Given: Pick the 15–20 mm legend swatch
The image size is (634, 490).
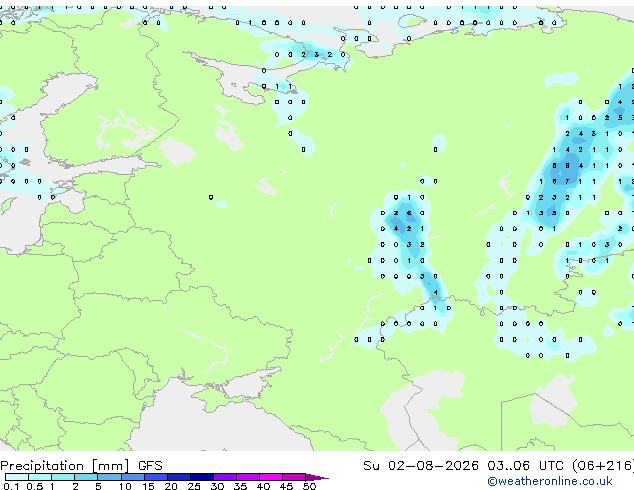Looking at the screenshot, I should [x=155, y=477].
